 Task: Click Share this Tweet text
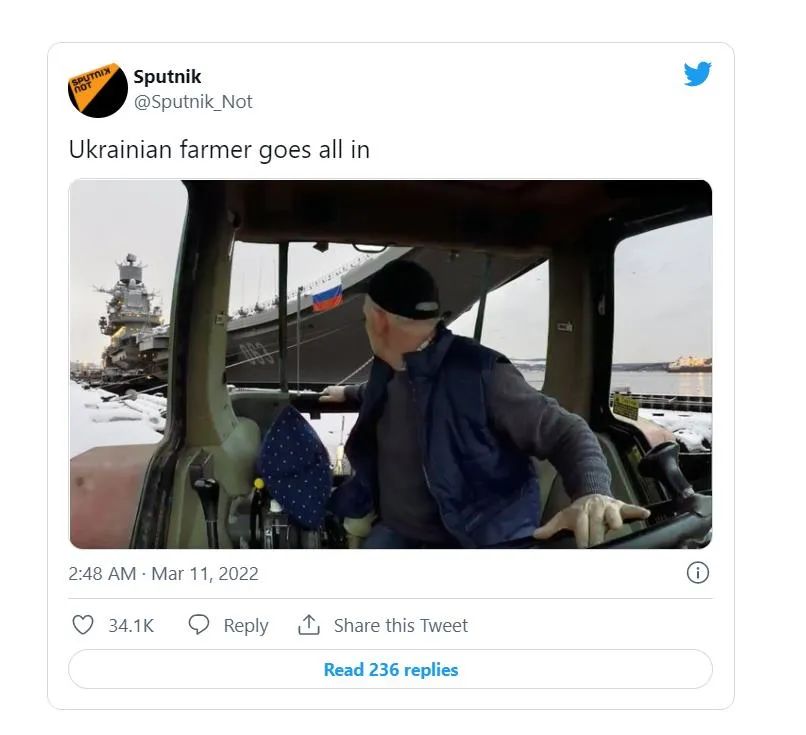pos(401,626)
